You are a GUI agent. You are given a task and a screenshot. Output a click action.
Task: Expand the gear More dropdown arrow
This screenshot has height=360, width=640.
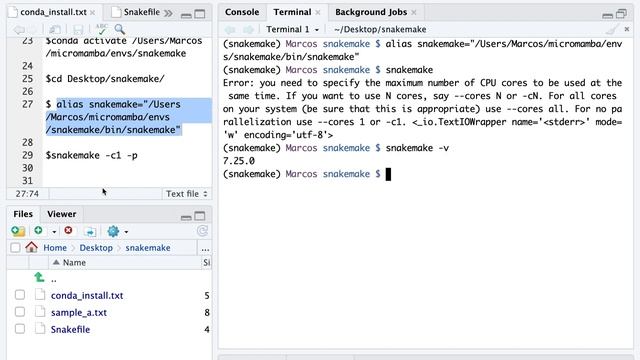coord(126,232)
